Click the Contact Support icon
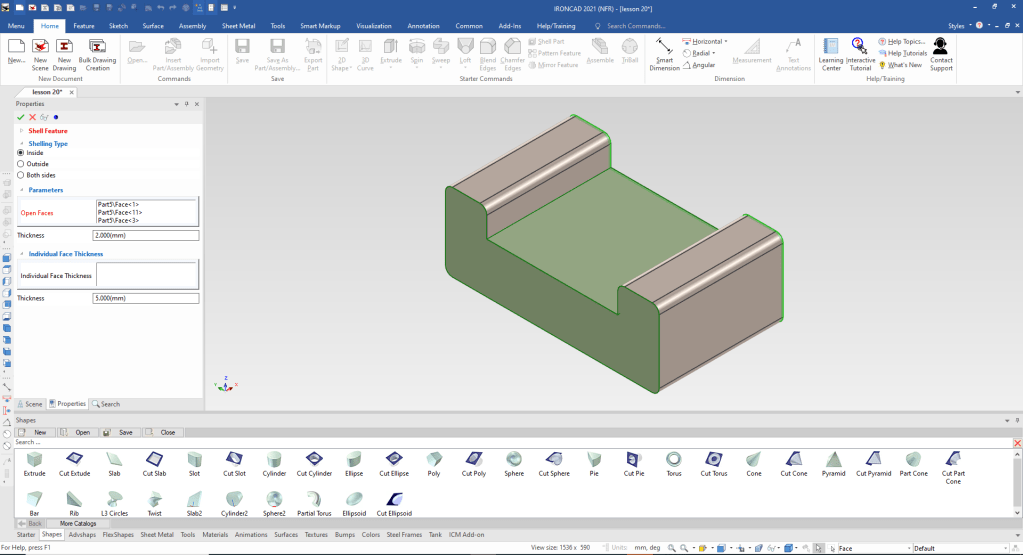This screenshot has height=555, width=1023. point(941,47)
